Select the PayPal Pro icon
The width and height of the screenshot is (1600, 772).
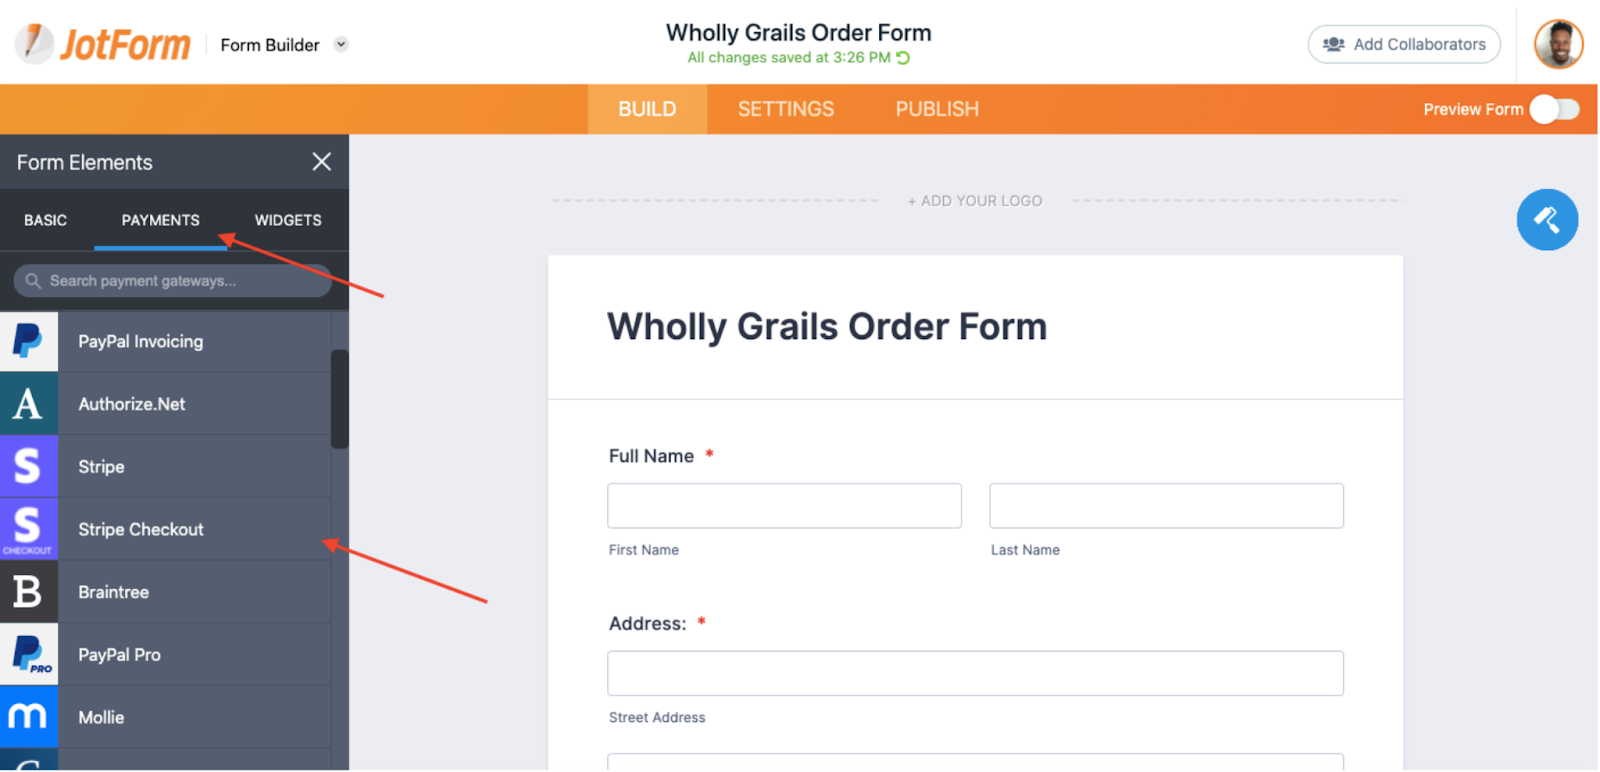pyautogui.click(x=28, y=655)
